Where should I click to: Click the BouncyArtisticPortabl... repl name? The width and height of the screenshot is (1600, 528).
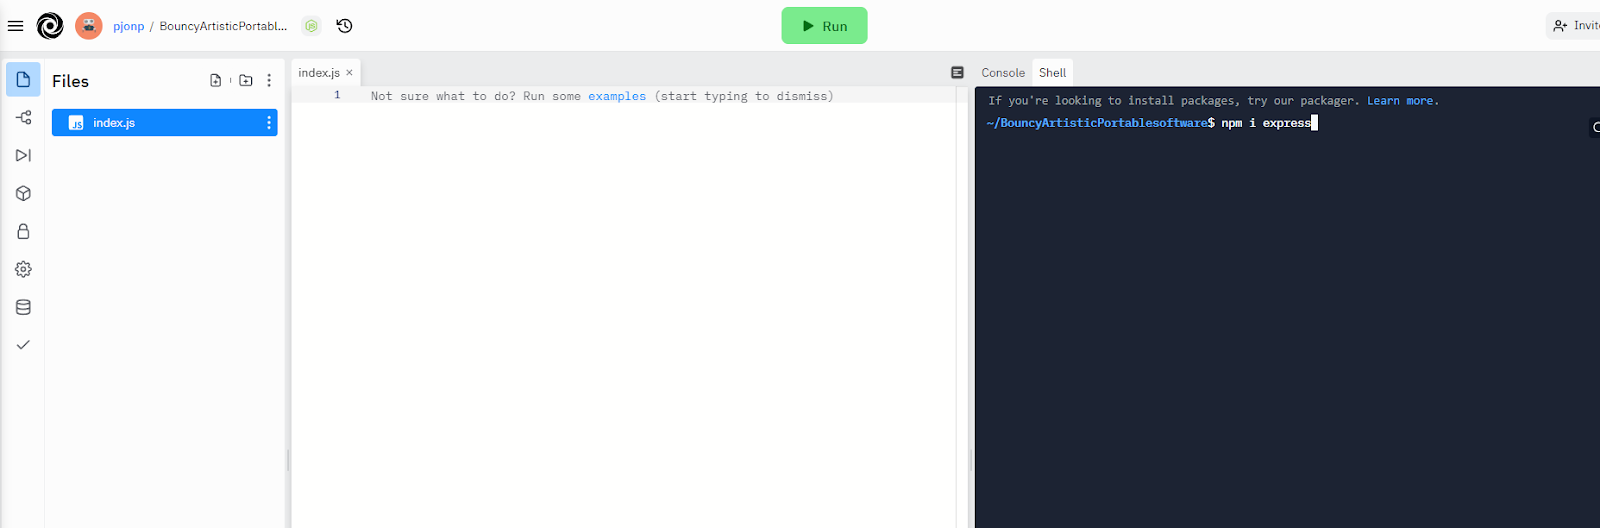pos(223,26)
